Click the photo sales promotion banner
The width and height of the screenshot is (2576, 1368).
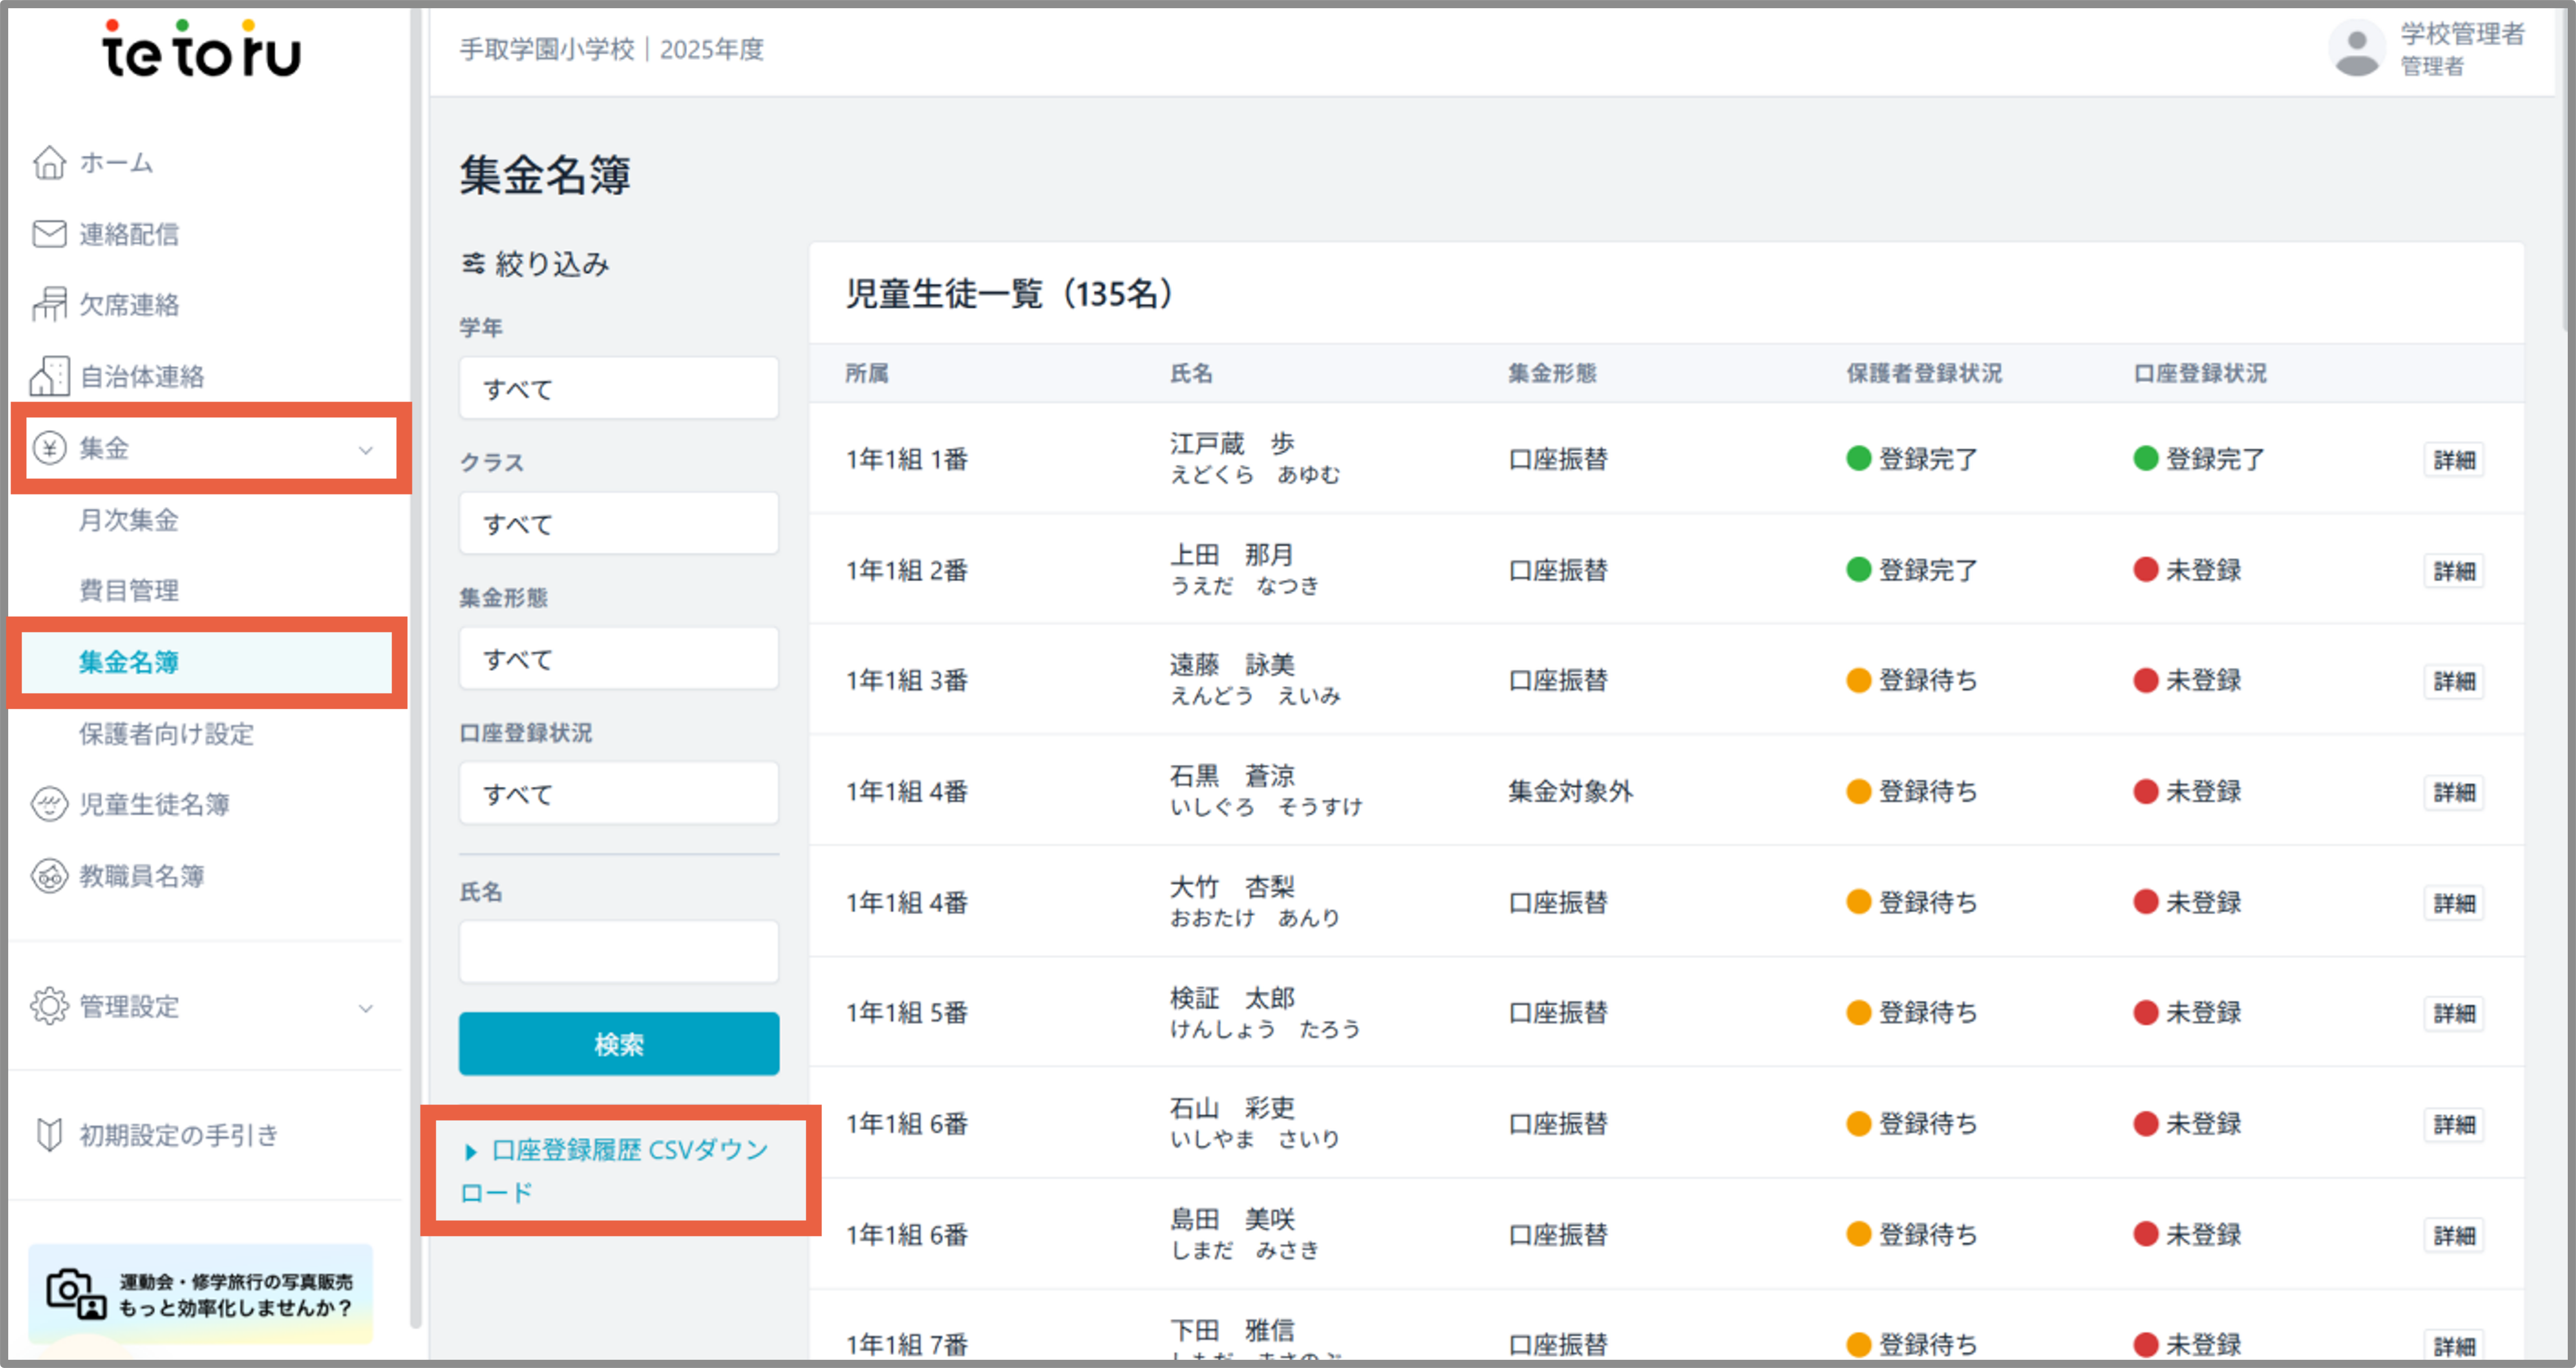[200, 1294]
